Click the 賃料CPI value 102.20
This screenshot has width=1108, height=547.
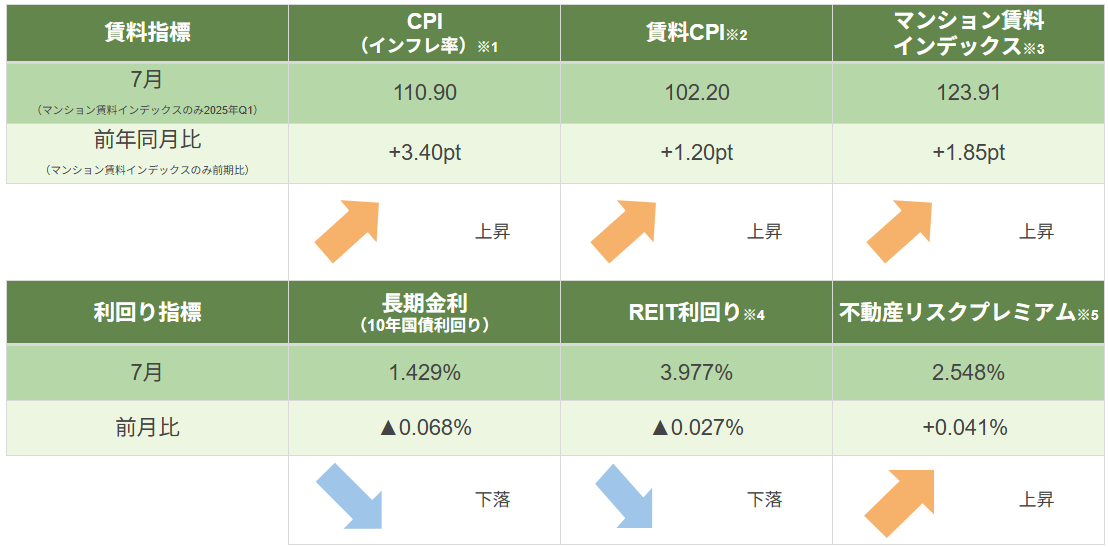(x=696, y=93)
